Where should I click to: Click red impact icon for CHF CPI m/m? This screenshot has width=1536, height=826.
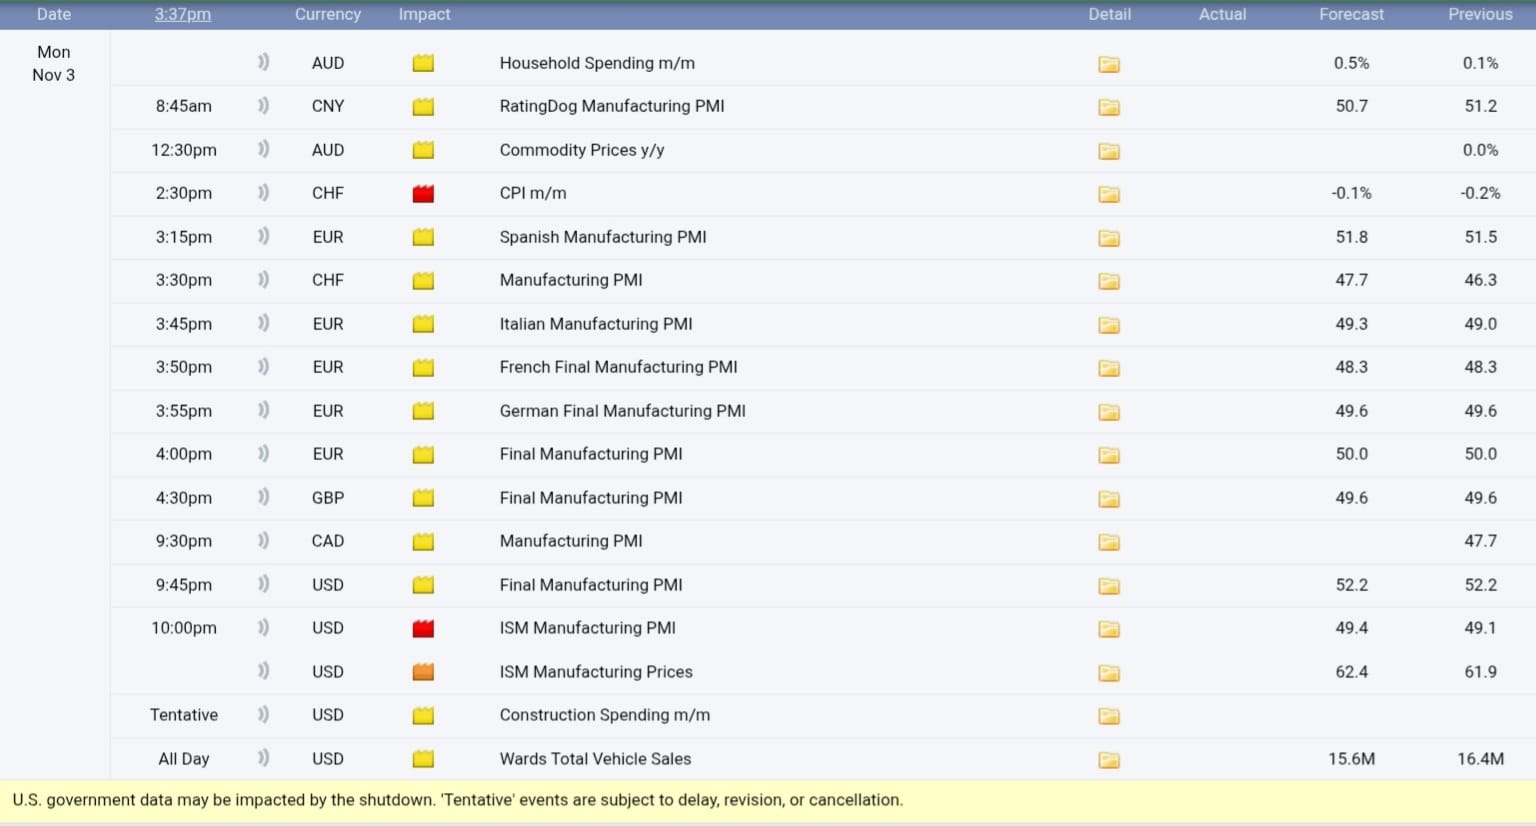pyautogui.click(x=423, y=194)
